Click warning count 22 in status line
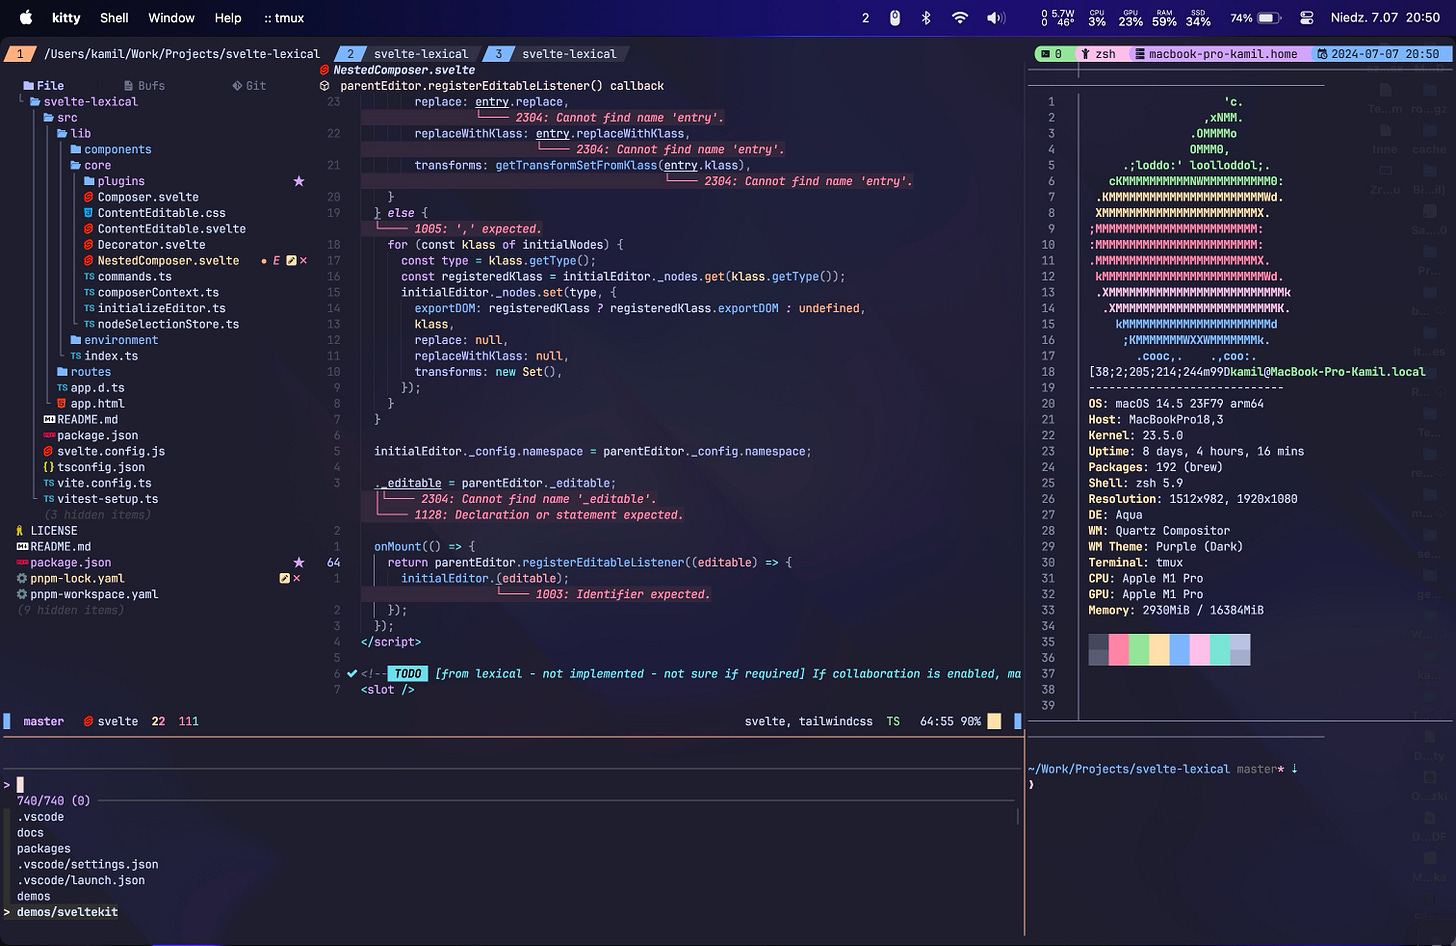 (x=158, y=721)
